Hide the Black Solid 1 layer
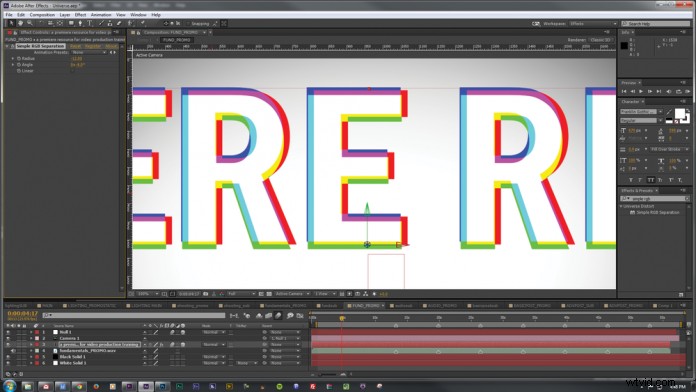 8,356
